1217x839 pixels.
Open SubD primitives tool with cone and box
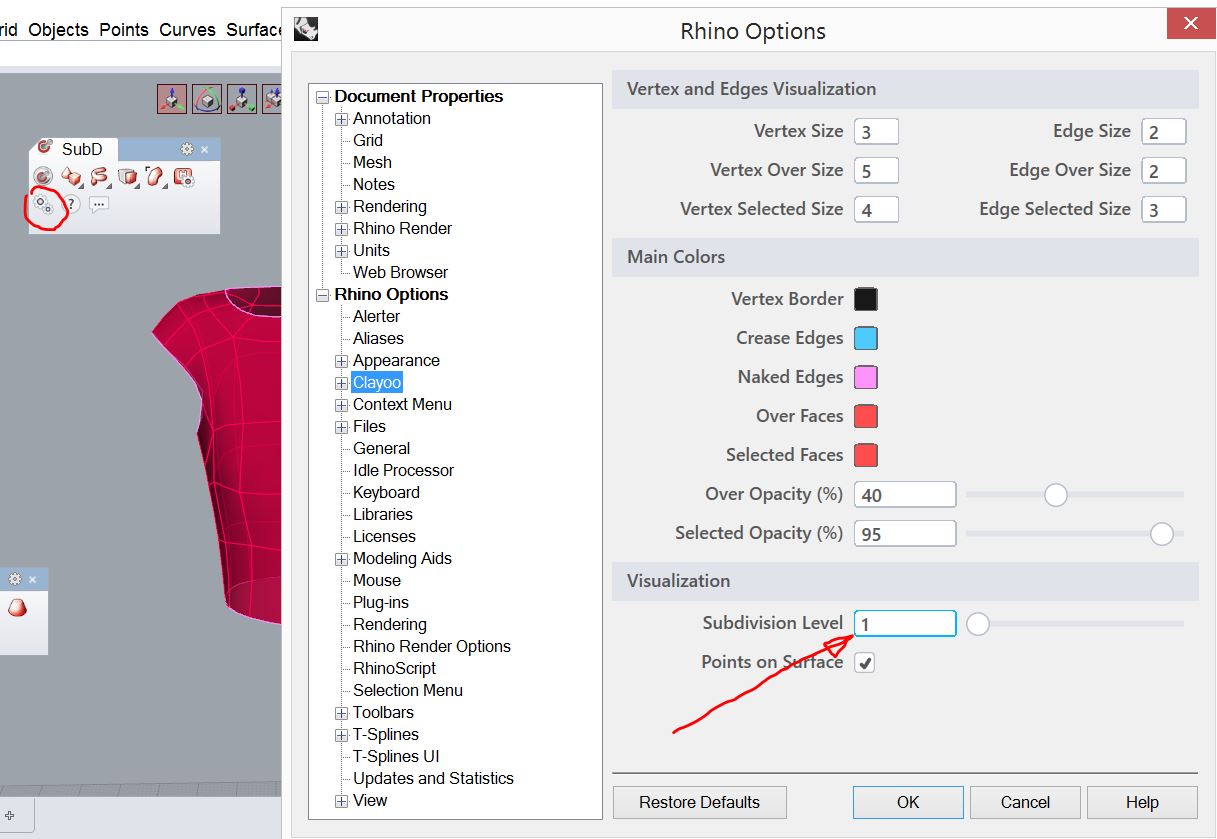coord(71,177)
